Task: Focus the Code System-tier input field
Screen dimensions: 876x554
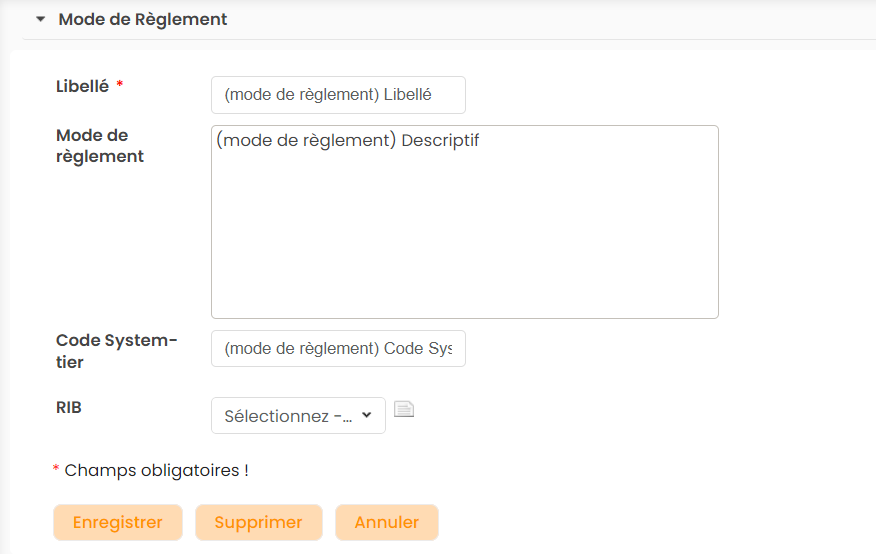Action: (338, 349)
